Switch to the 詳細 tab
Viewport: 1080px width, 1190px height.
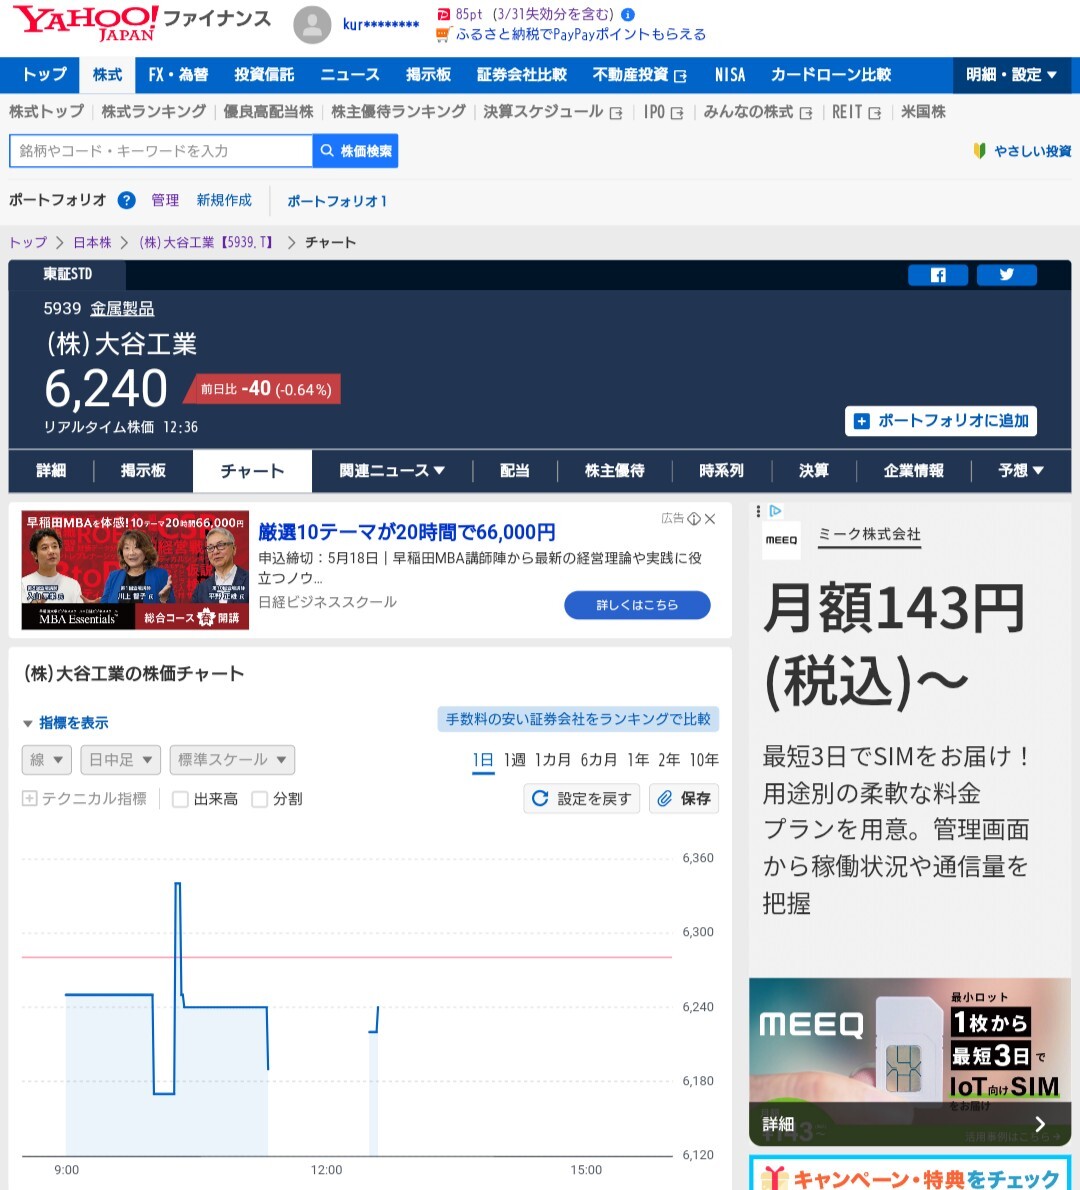pos(51,471)
